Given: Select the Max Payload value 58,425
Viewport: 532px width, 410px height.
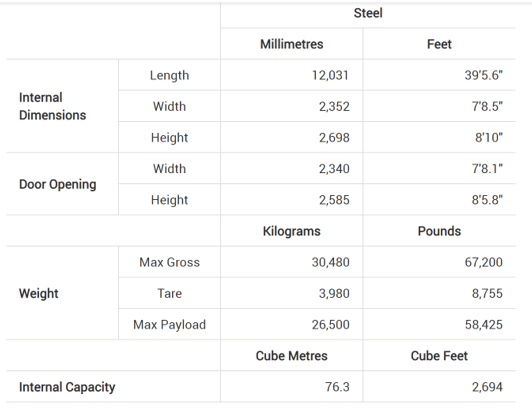Looking at the screenshot, I should click(x=483, y=325).
